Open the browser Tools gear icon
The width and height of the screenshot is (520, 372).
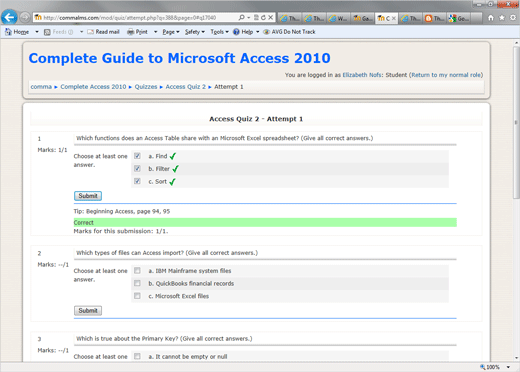pos(513,18)
